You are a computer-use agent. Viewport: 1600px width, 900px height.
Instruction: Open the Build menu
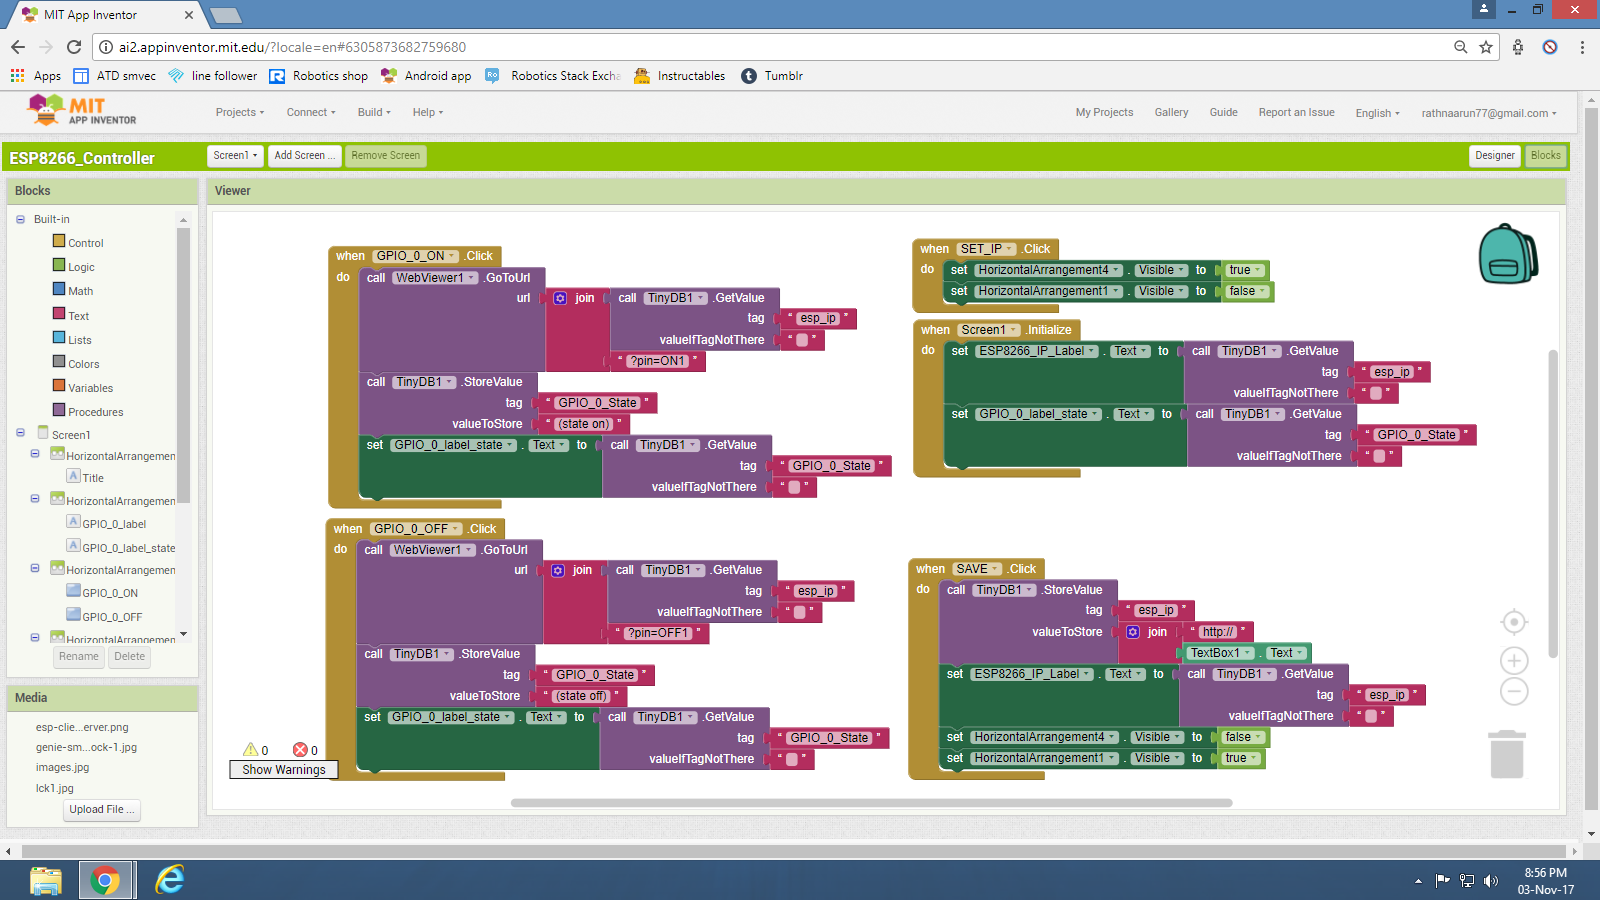374,112
